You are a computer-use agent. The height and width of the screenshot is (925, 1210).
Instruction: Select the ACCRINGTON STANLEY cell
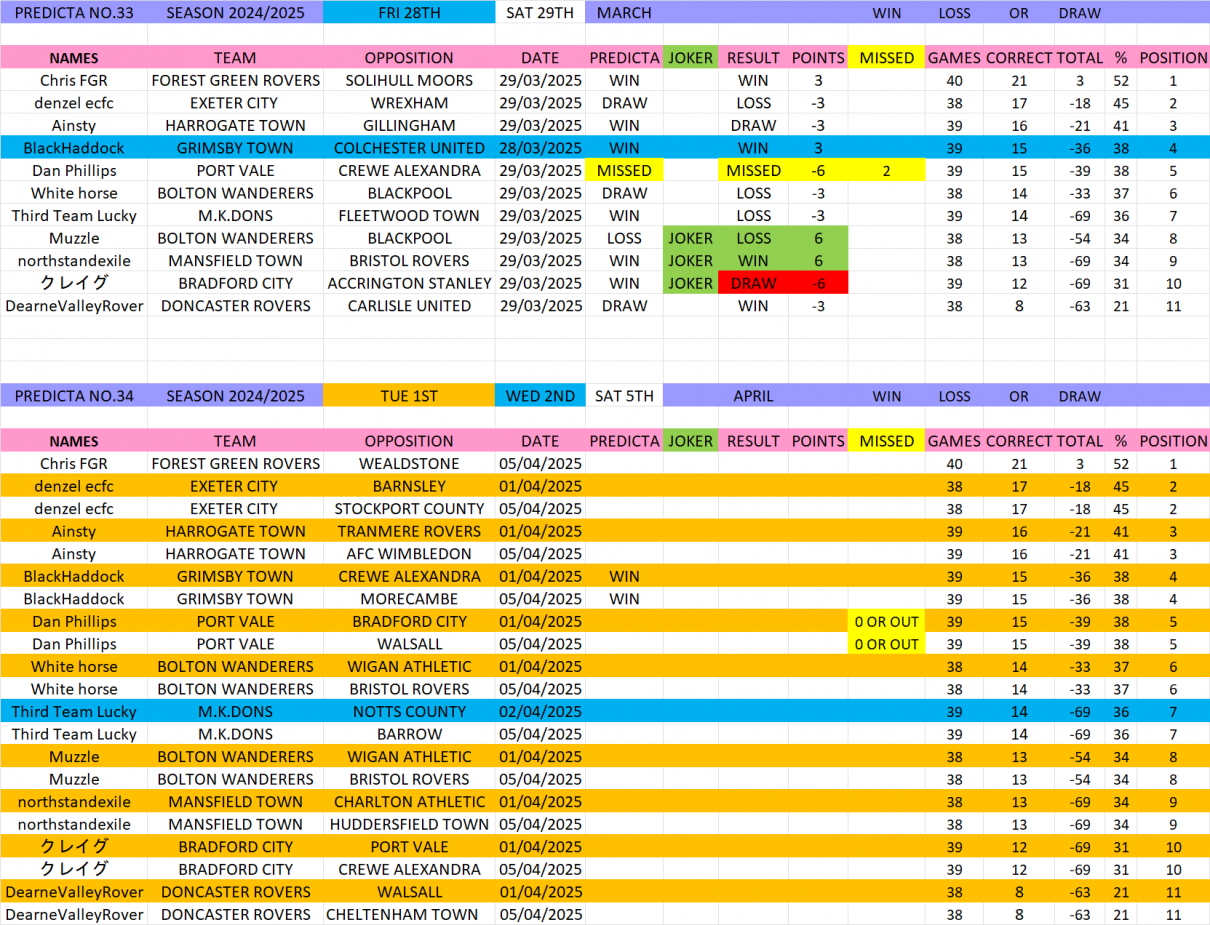coord(409,283)
